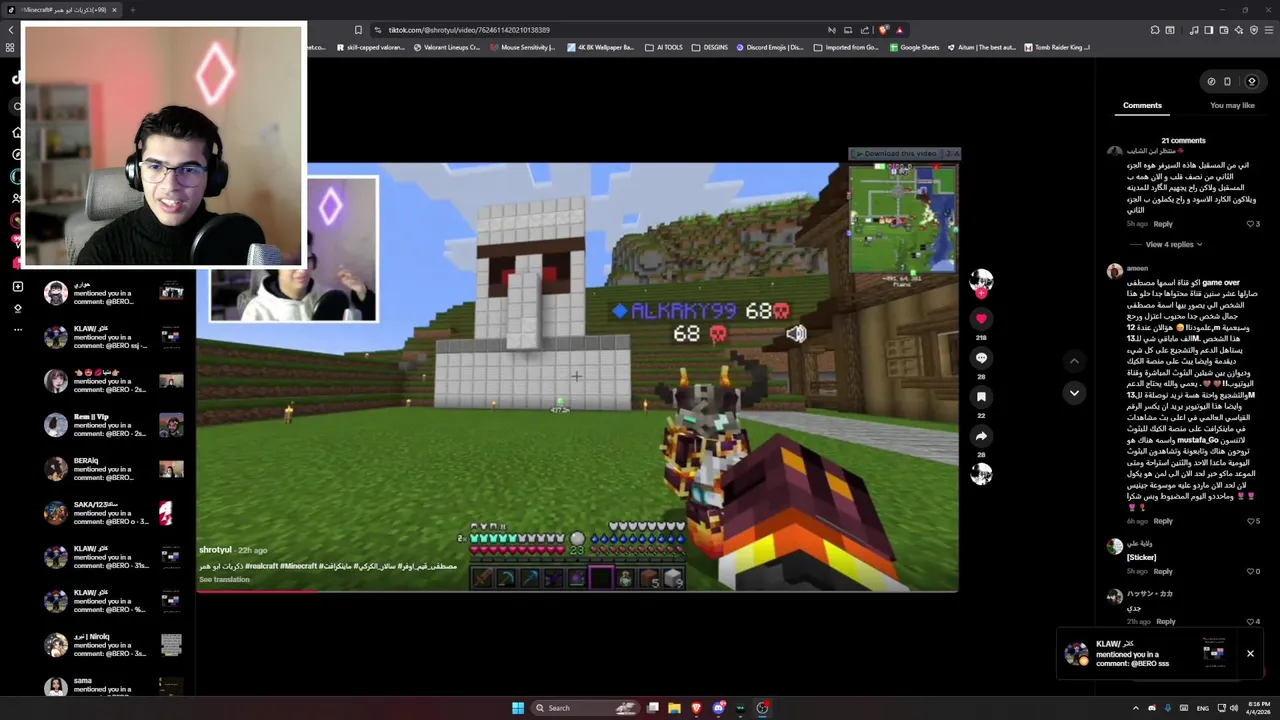
Task: Expand View 4 replies under the first comment
Action: click(1174, 244)
